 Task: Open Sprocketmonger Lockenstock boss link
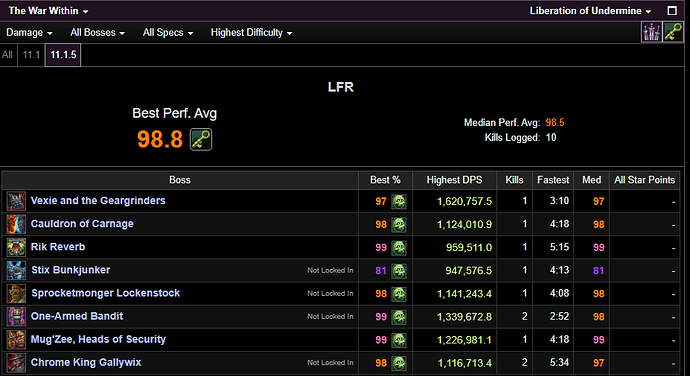[x=106, y=293]
